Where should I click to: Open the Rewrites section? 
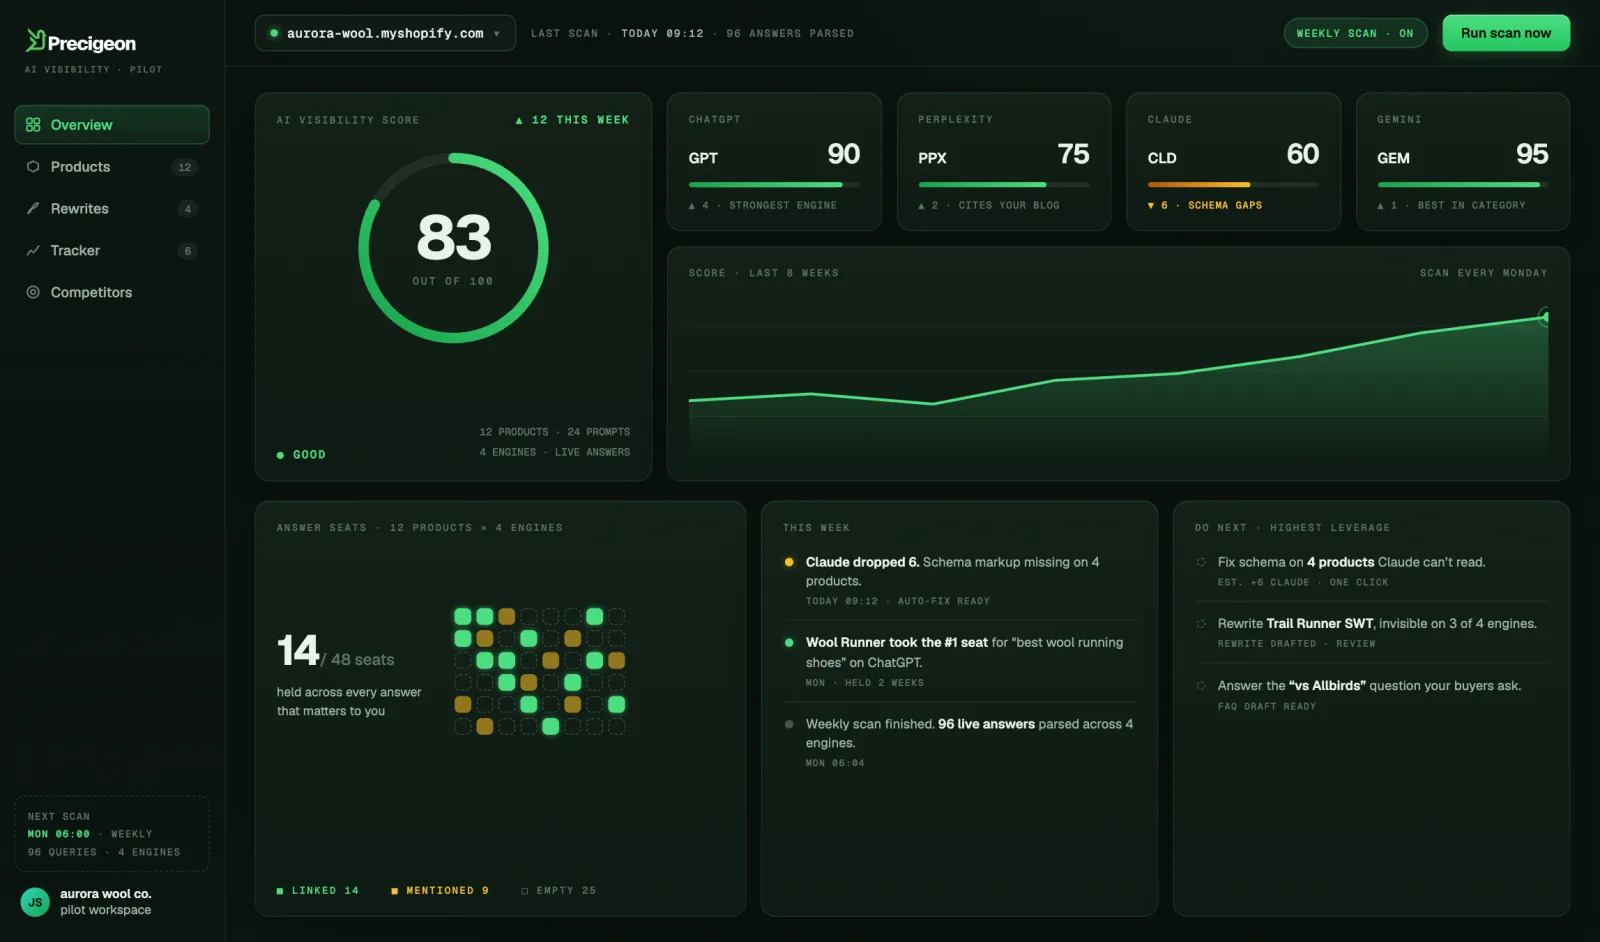click(x=112, y=209)
